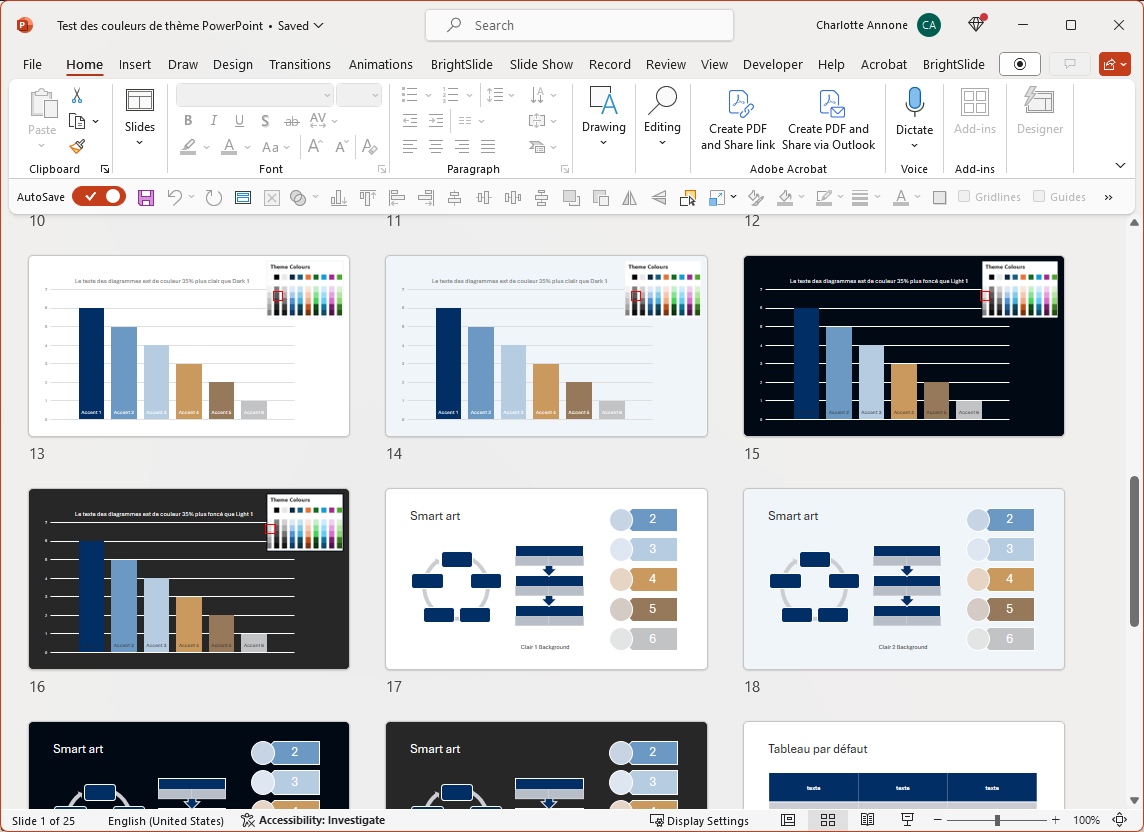This screenshot has width=1144, height=832.
Task: Toggle text Shadow formatting
Action: 265,121
